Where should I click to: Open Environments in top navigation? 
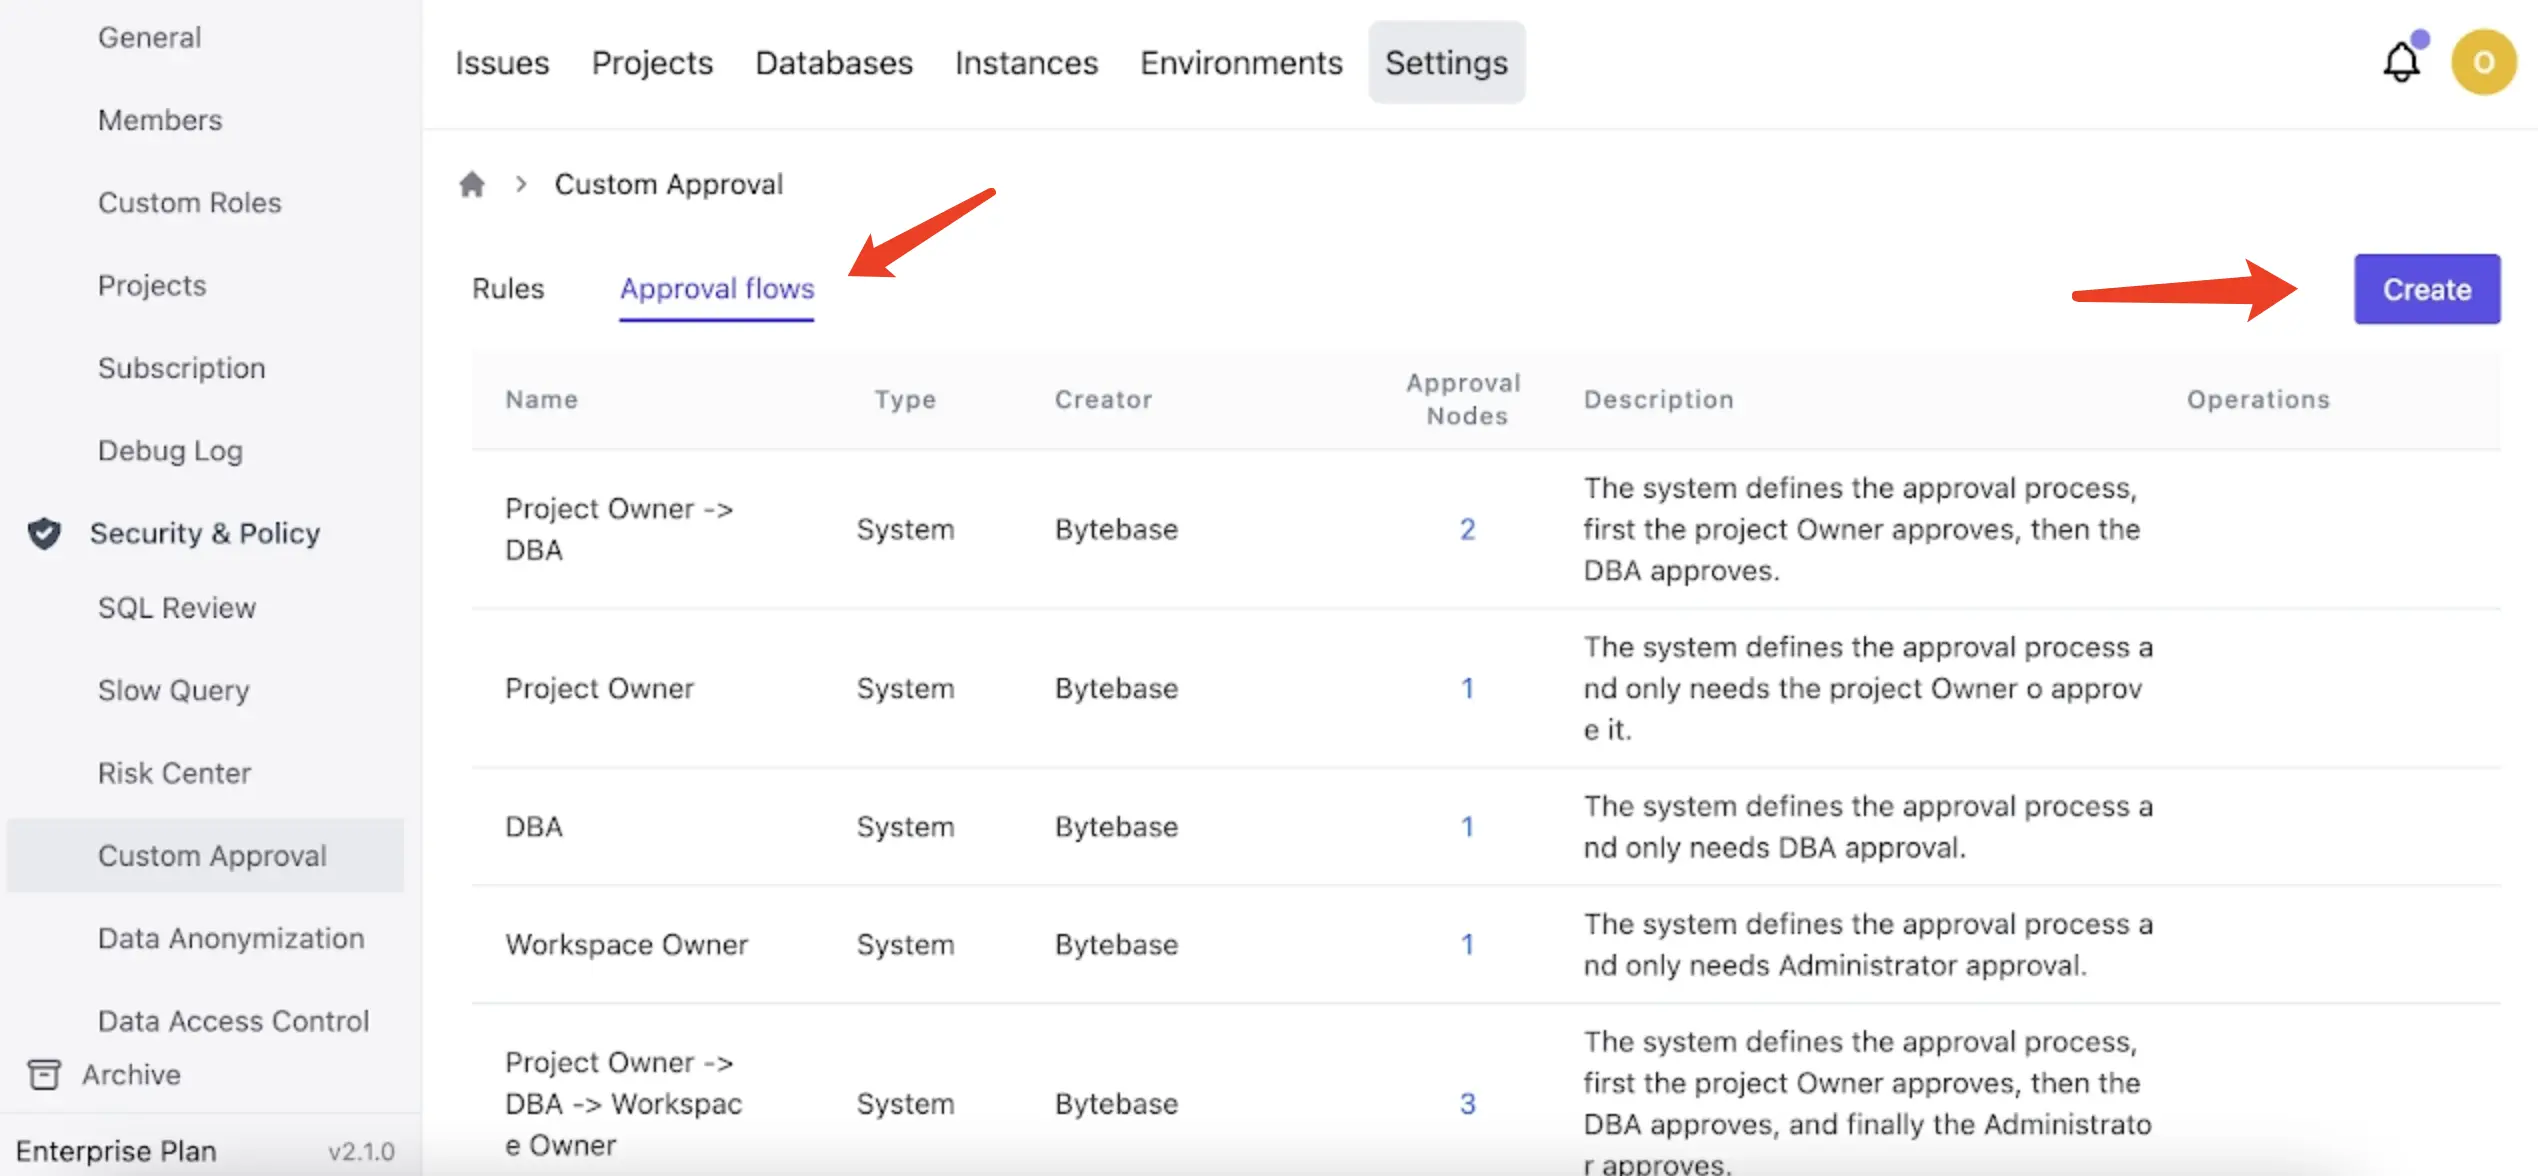(1240, 63)
